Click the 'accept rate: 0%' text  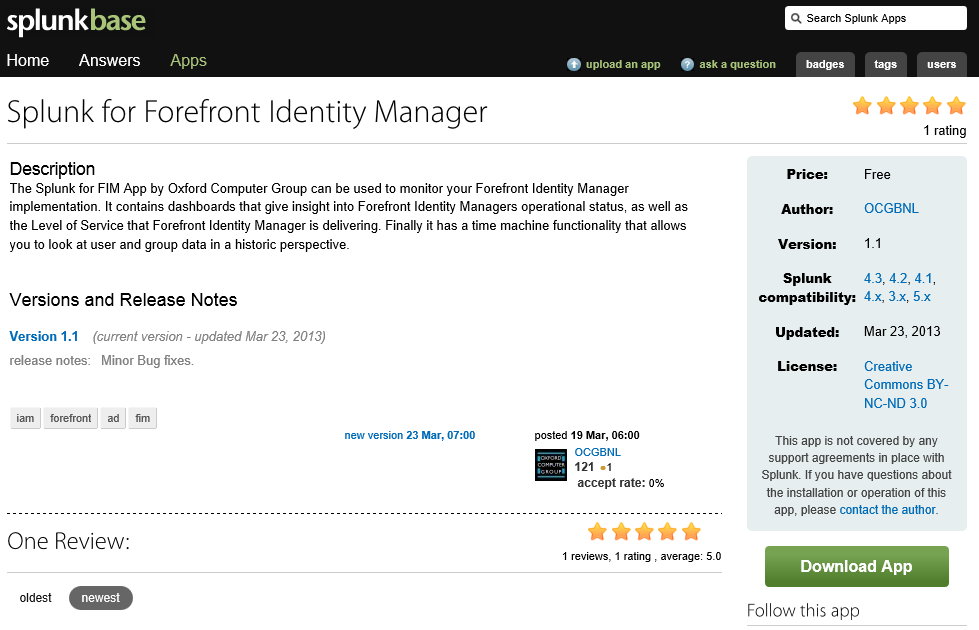(621, 483)
